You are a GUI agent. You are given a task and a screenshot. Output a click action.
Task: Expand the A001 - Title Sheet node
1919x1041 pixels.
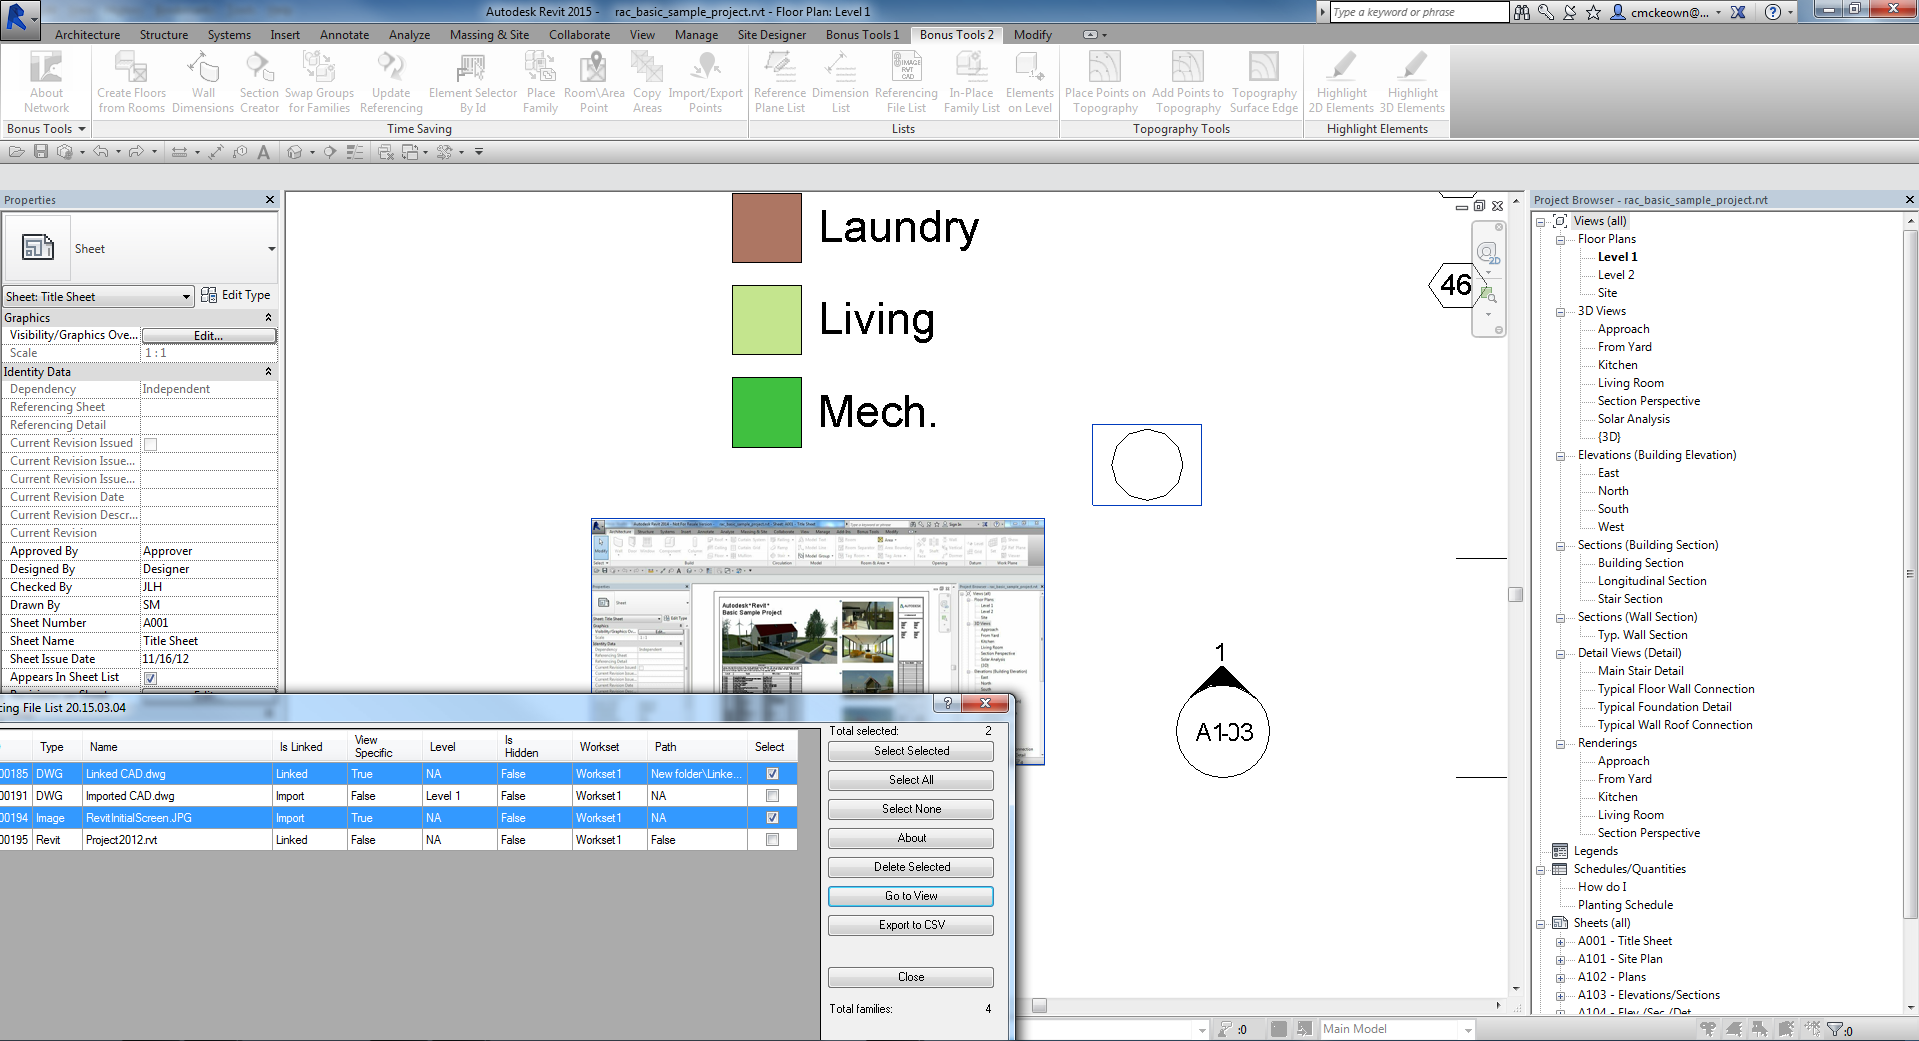point(1560,942)
